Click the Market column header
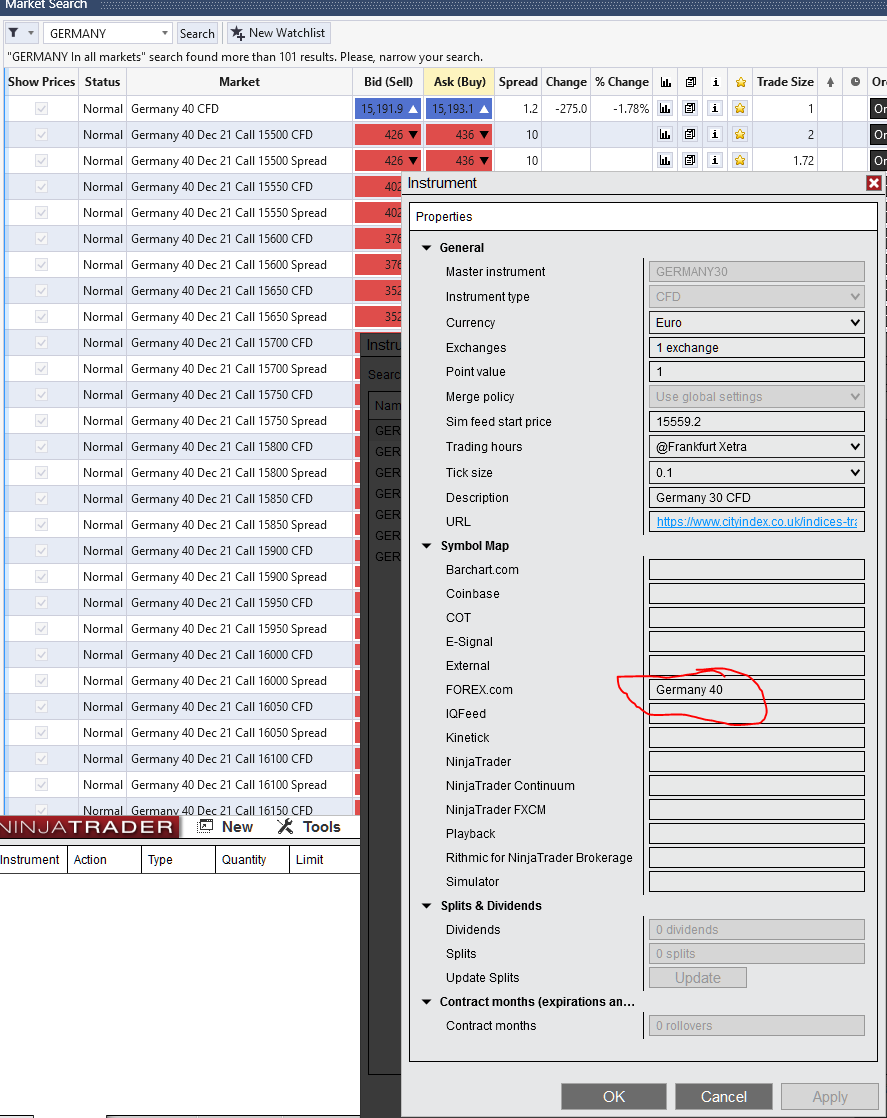887x1118 pixels. pyautogui.click(x=240, y=82)
